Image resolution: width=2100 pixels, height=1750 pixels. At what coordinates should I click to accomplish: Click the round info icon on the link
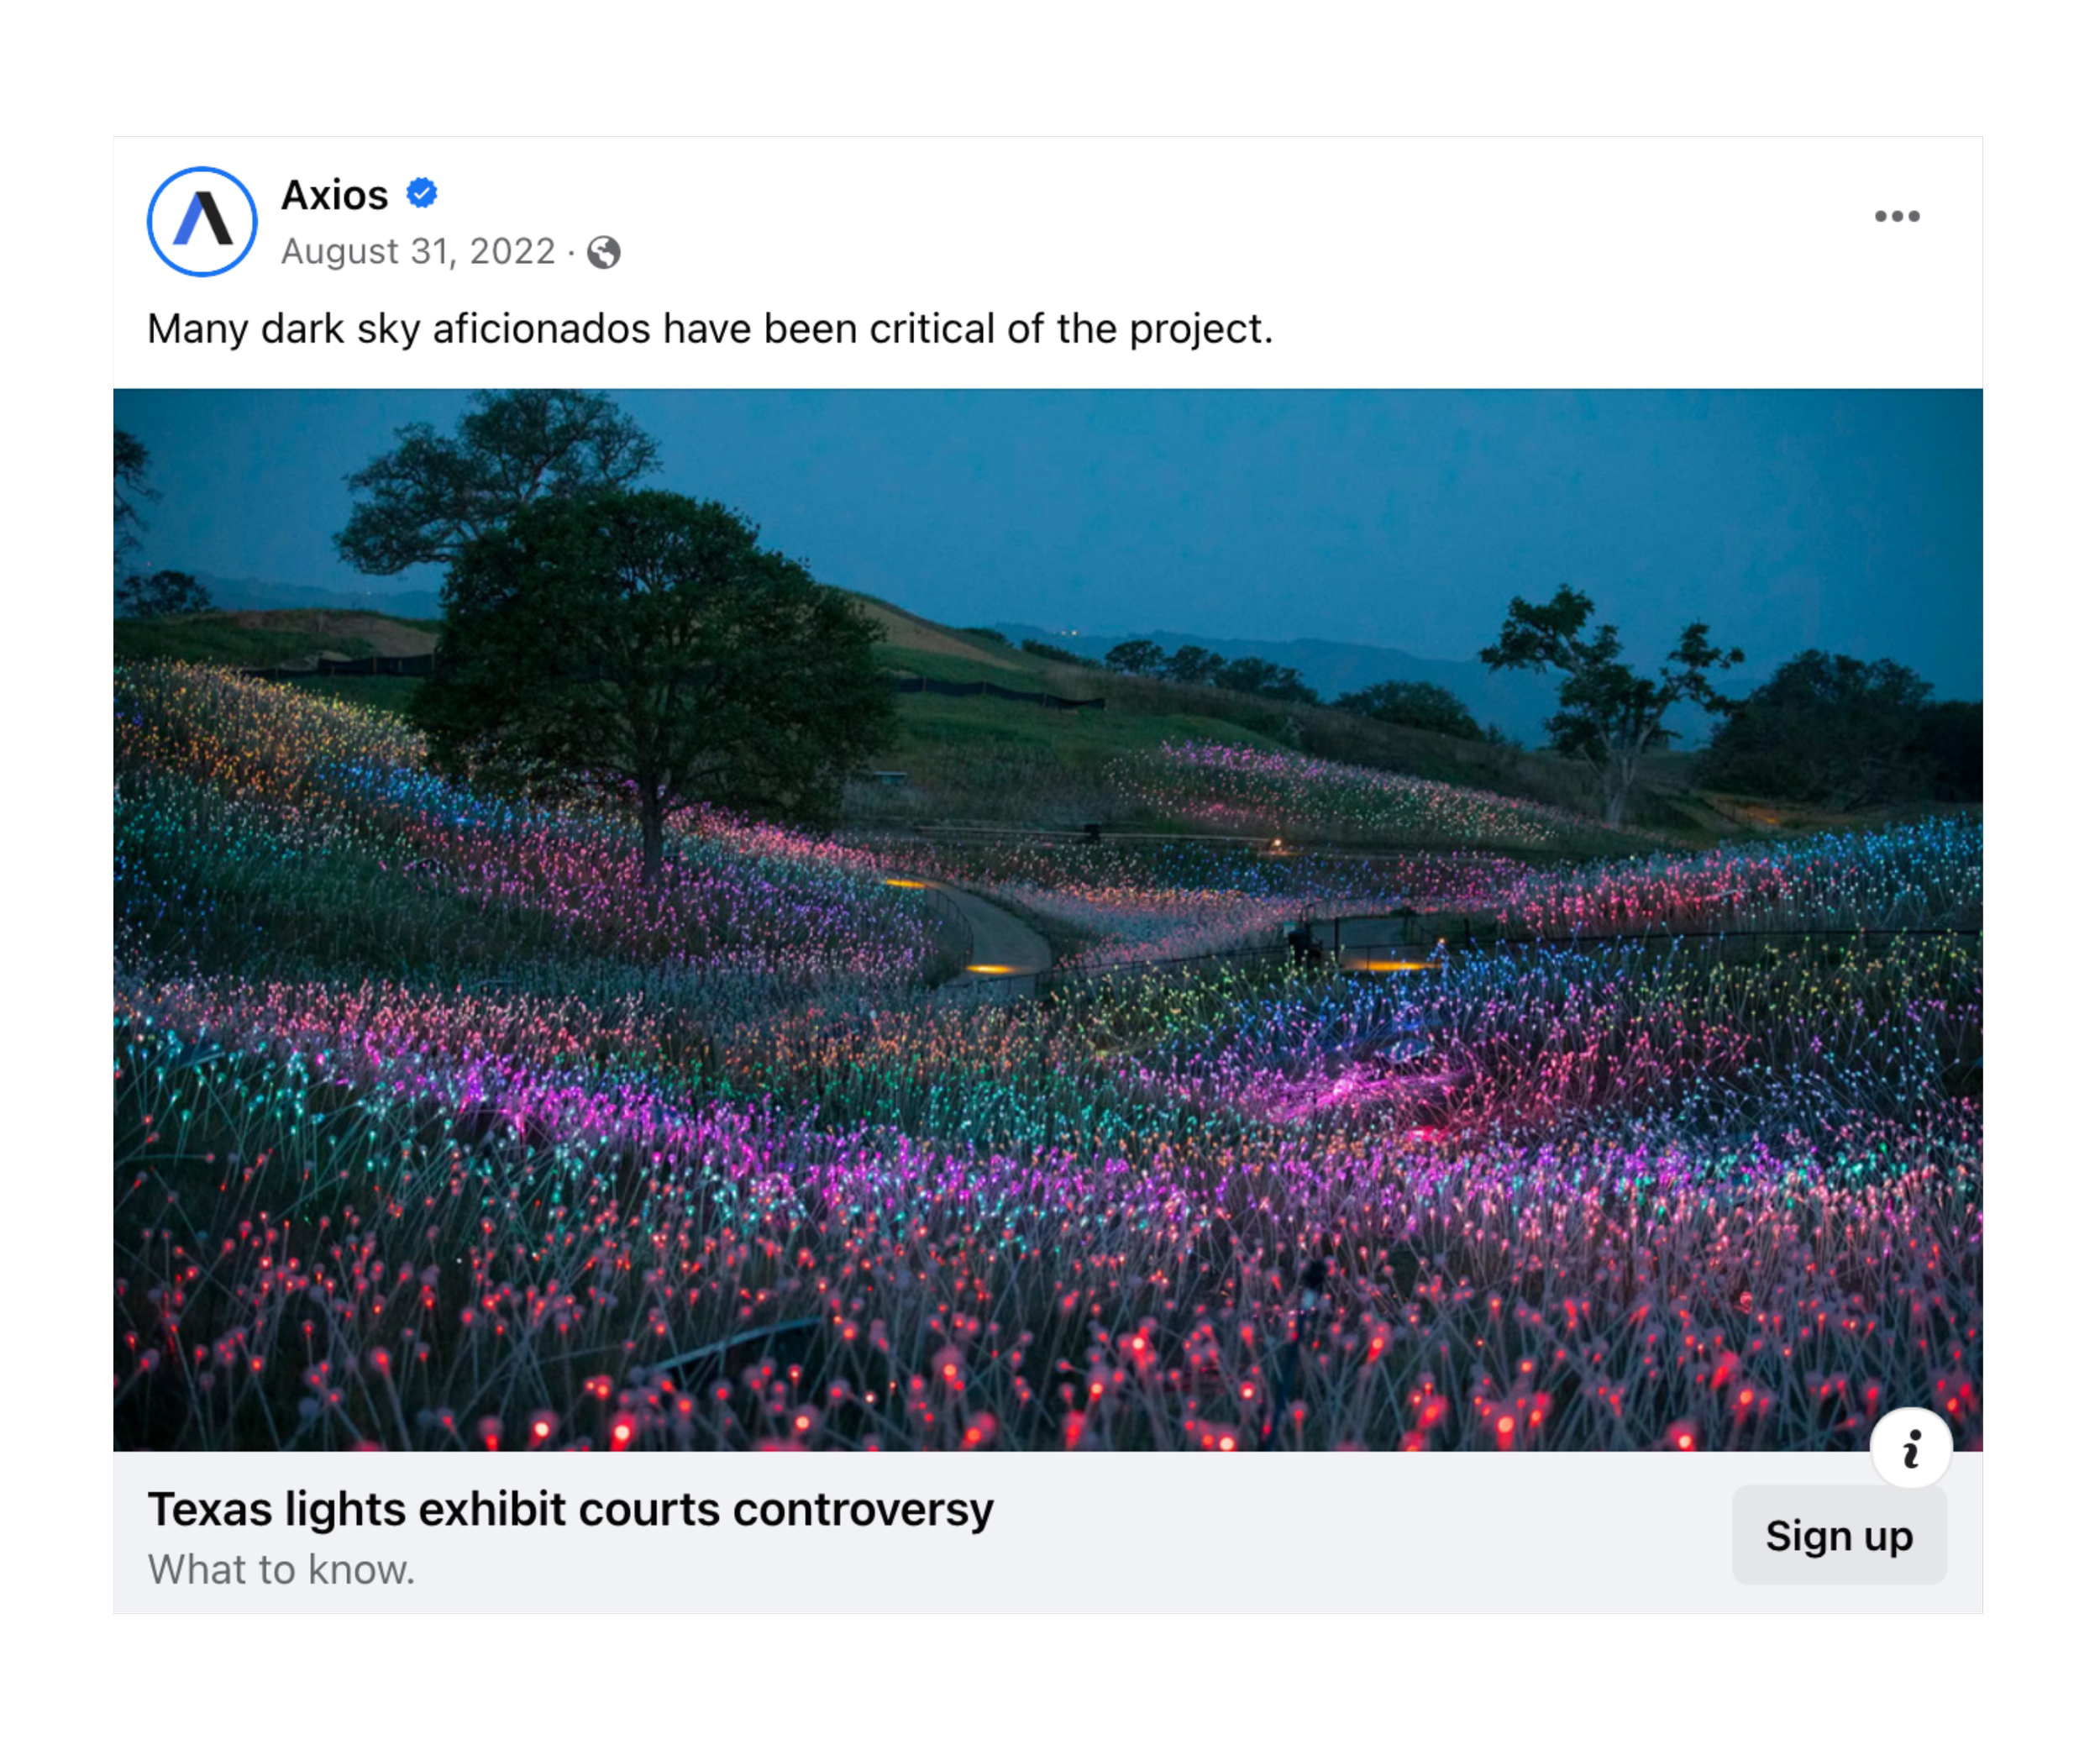tap(1910, 1448)
